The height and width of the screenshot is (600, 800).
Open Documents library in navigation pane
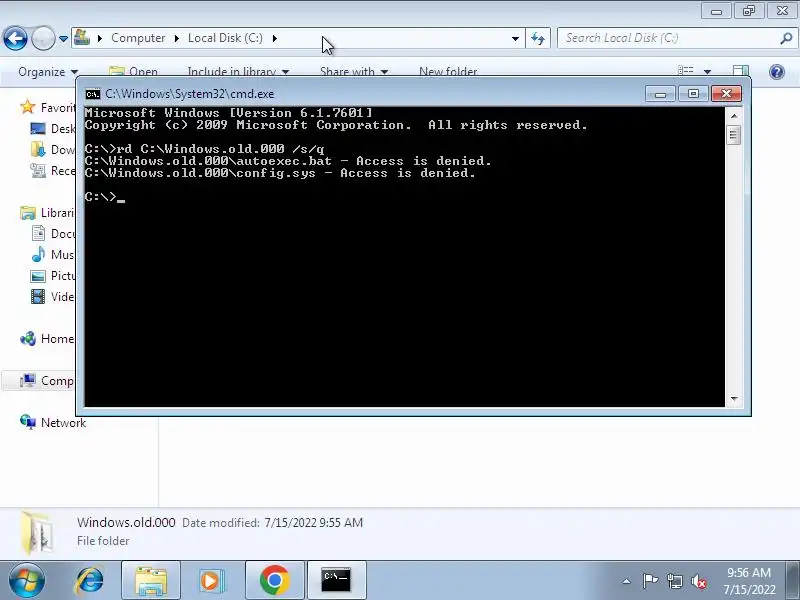pyautogui.click(x=53, y=234)
